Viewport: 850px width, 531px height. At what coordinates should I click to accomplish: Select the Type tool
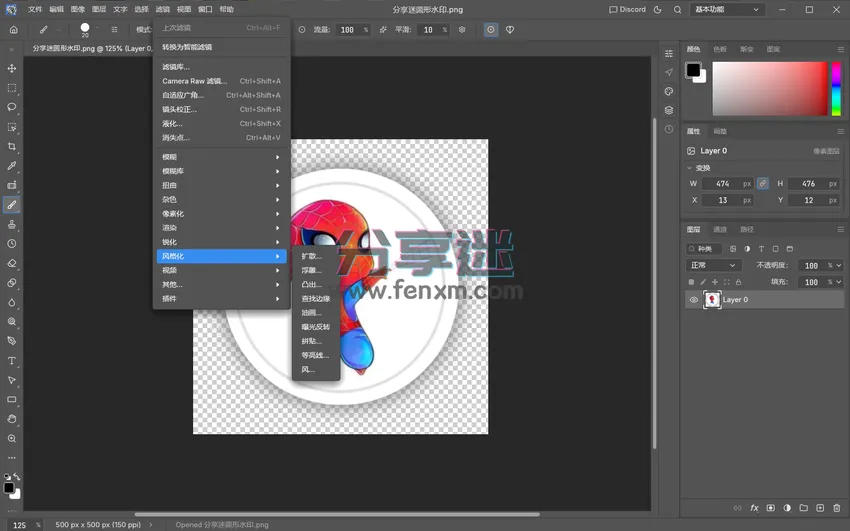pos(11,361)
